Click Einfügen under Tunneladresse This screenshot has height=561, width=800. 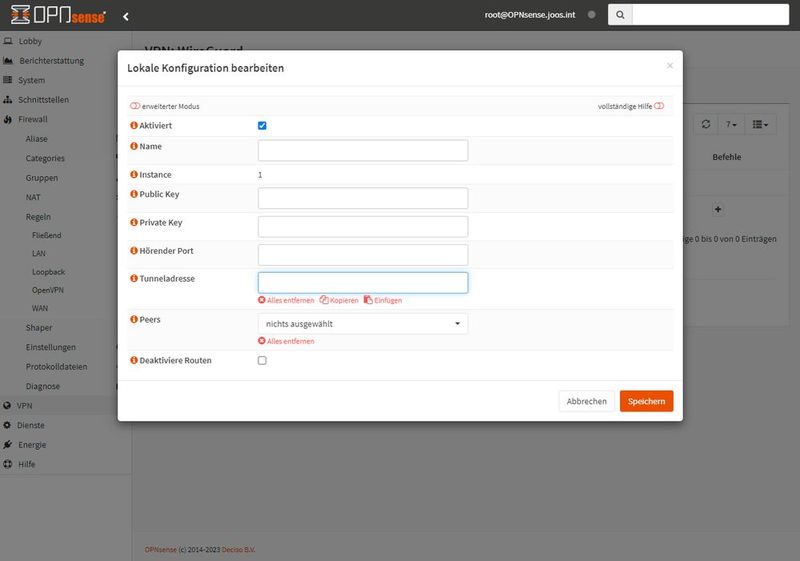(x=383, y=300)
